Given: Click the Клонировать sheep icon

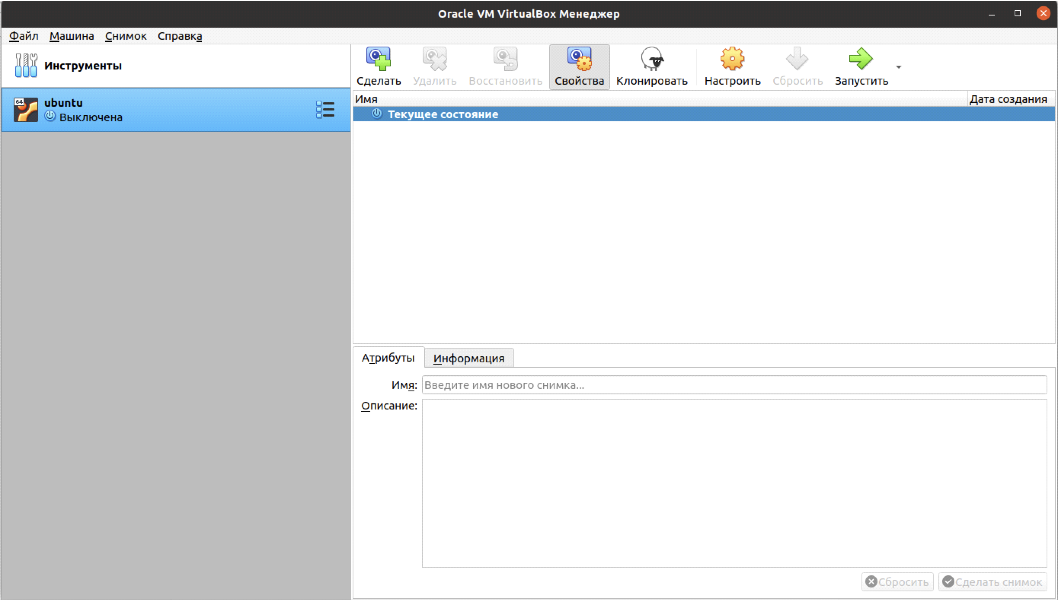Looking at the screenshot, I should (652, 59).
